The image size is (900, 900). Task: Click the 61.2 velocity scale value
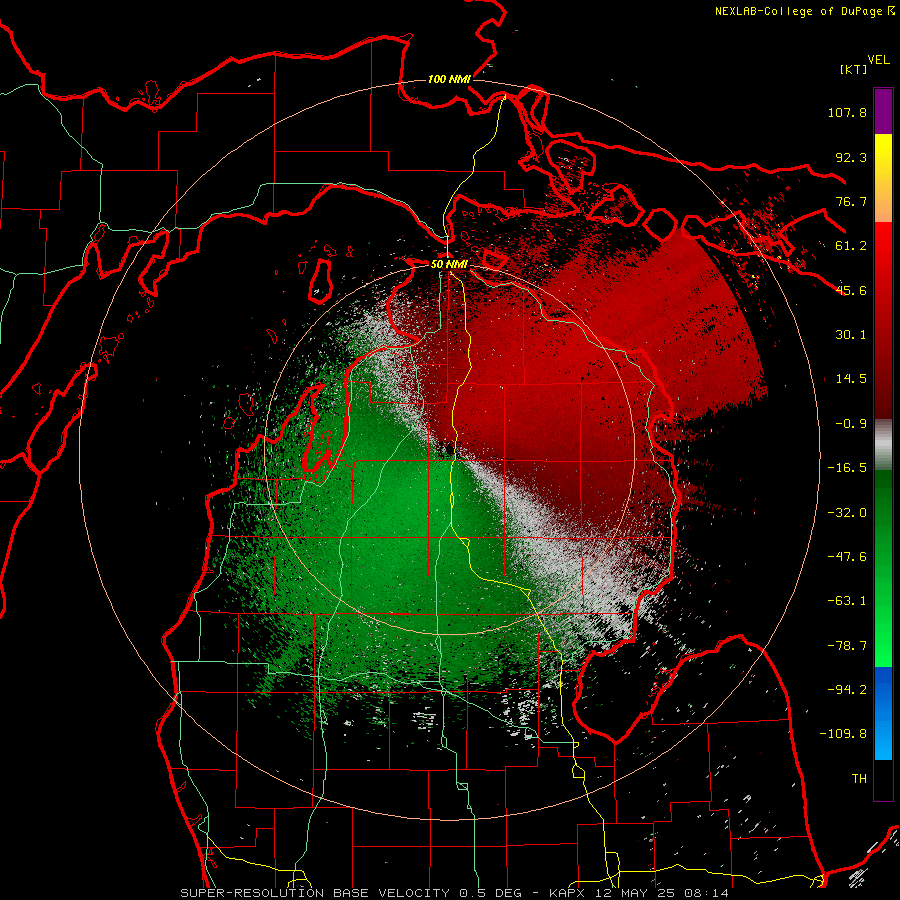coord(851,246)
